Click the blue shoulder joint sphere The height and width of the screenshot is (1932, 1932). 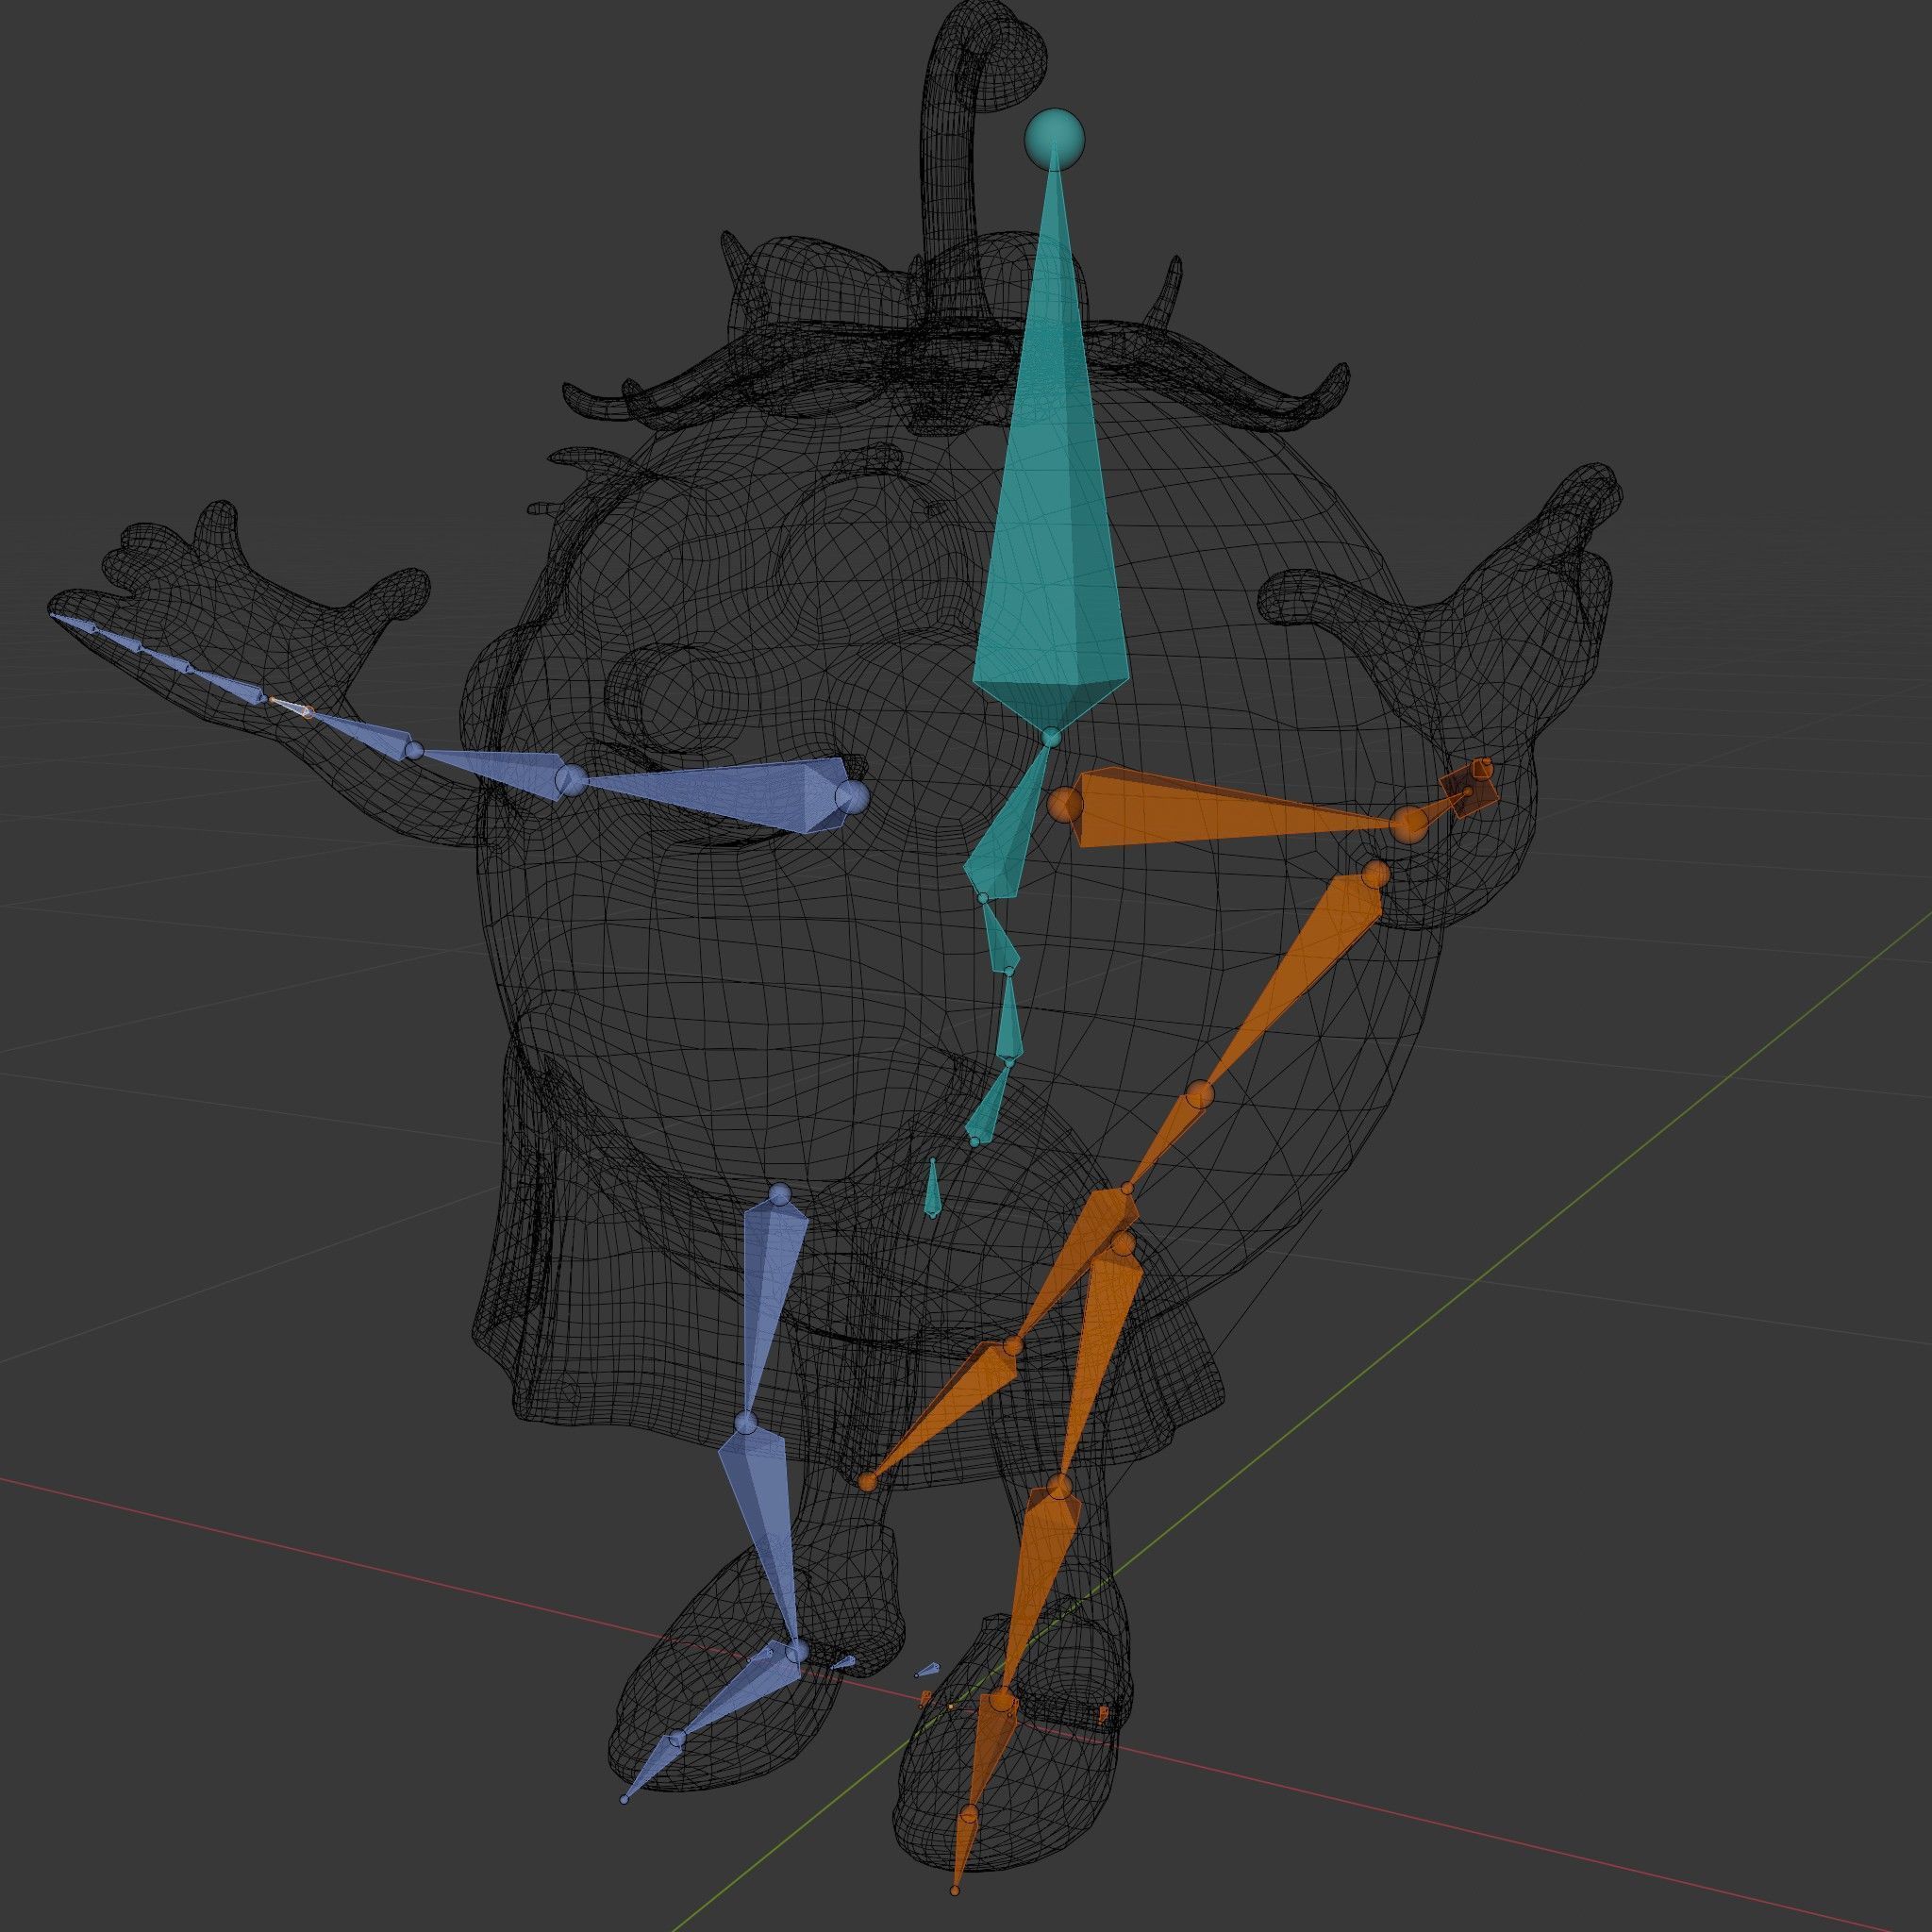click(x=852, y=797)
